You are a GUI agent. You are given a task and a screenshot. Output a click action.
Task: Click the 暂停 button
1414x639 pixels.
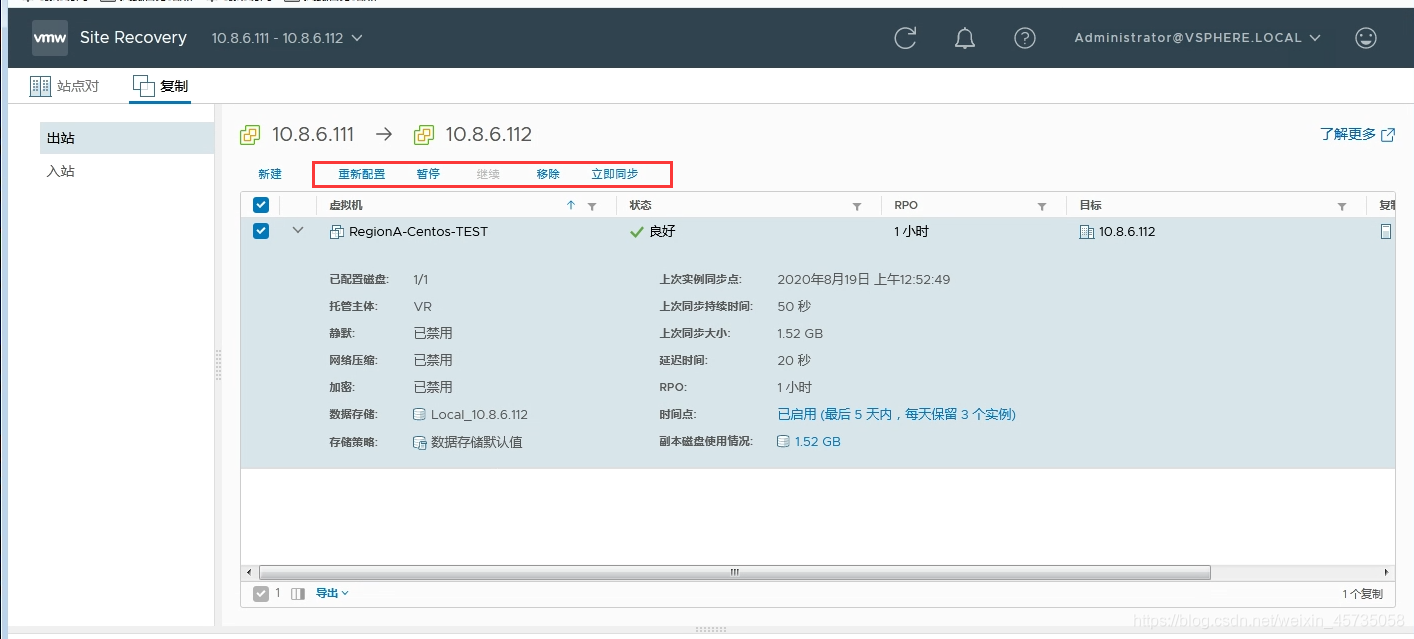(x=428, y=174)
